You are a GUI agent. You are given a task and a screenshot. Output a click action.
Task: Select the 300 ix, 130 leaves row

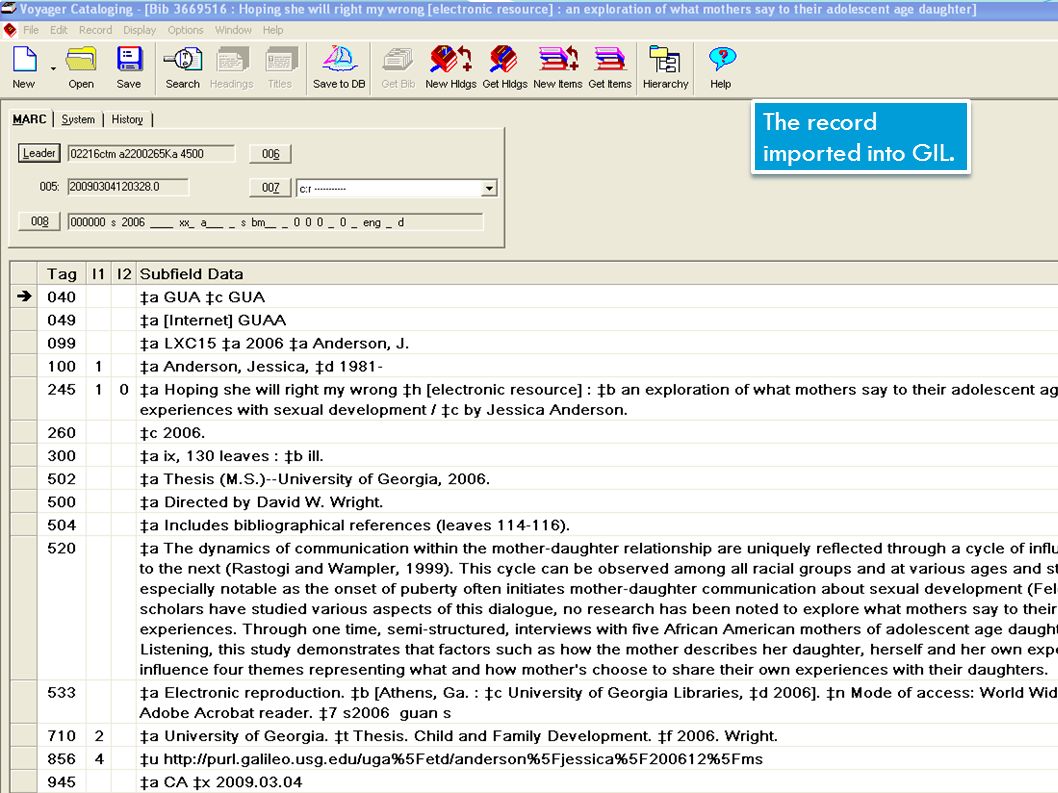[533, 456]
